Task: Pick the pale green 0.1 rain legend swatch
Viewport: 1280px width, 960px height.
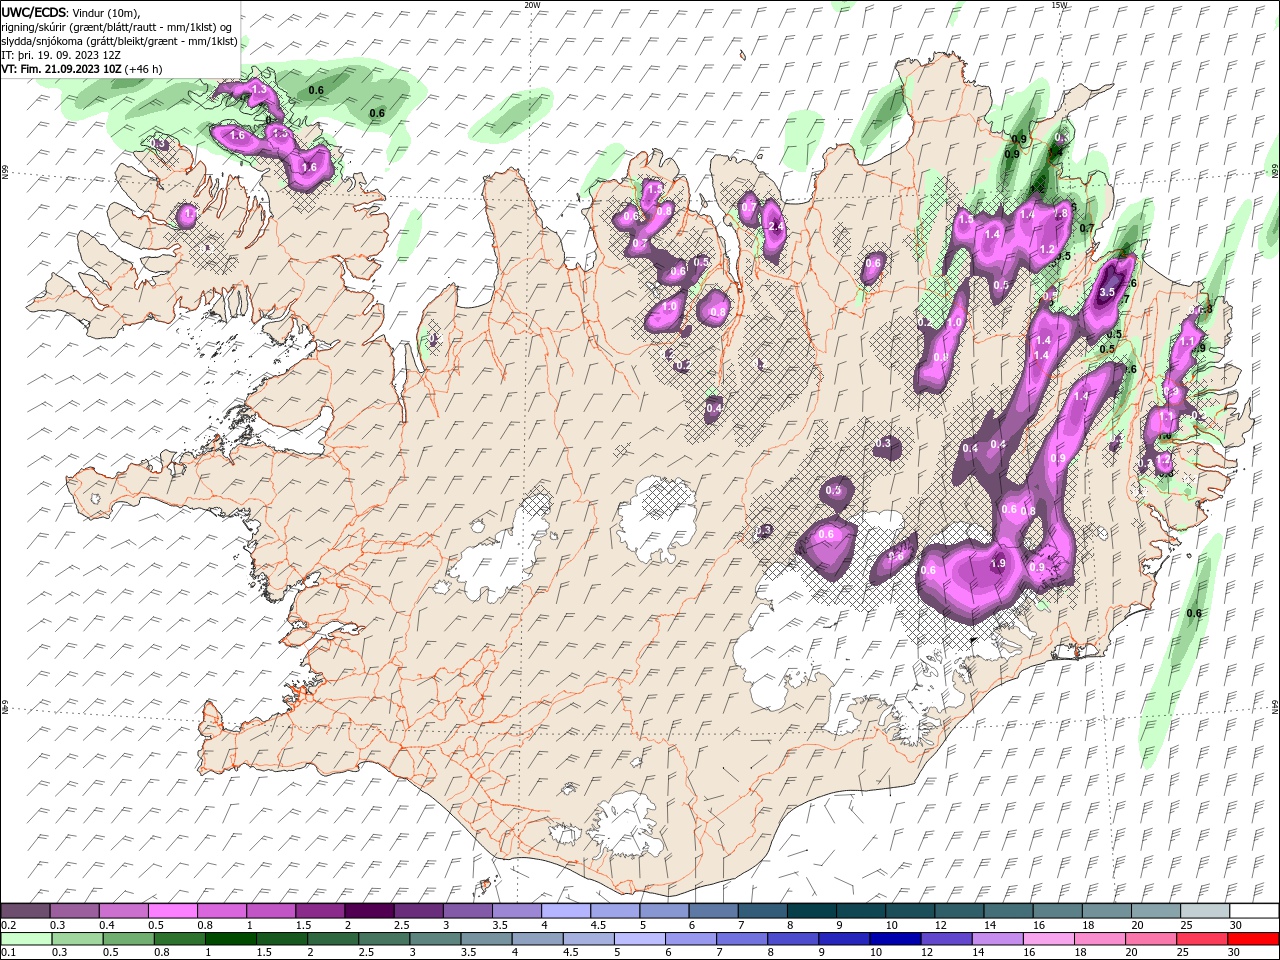Action: click(x=28, y=938)
